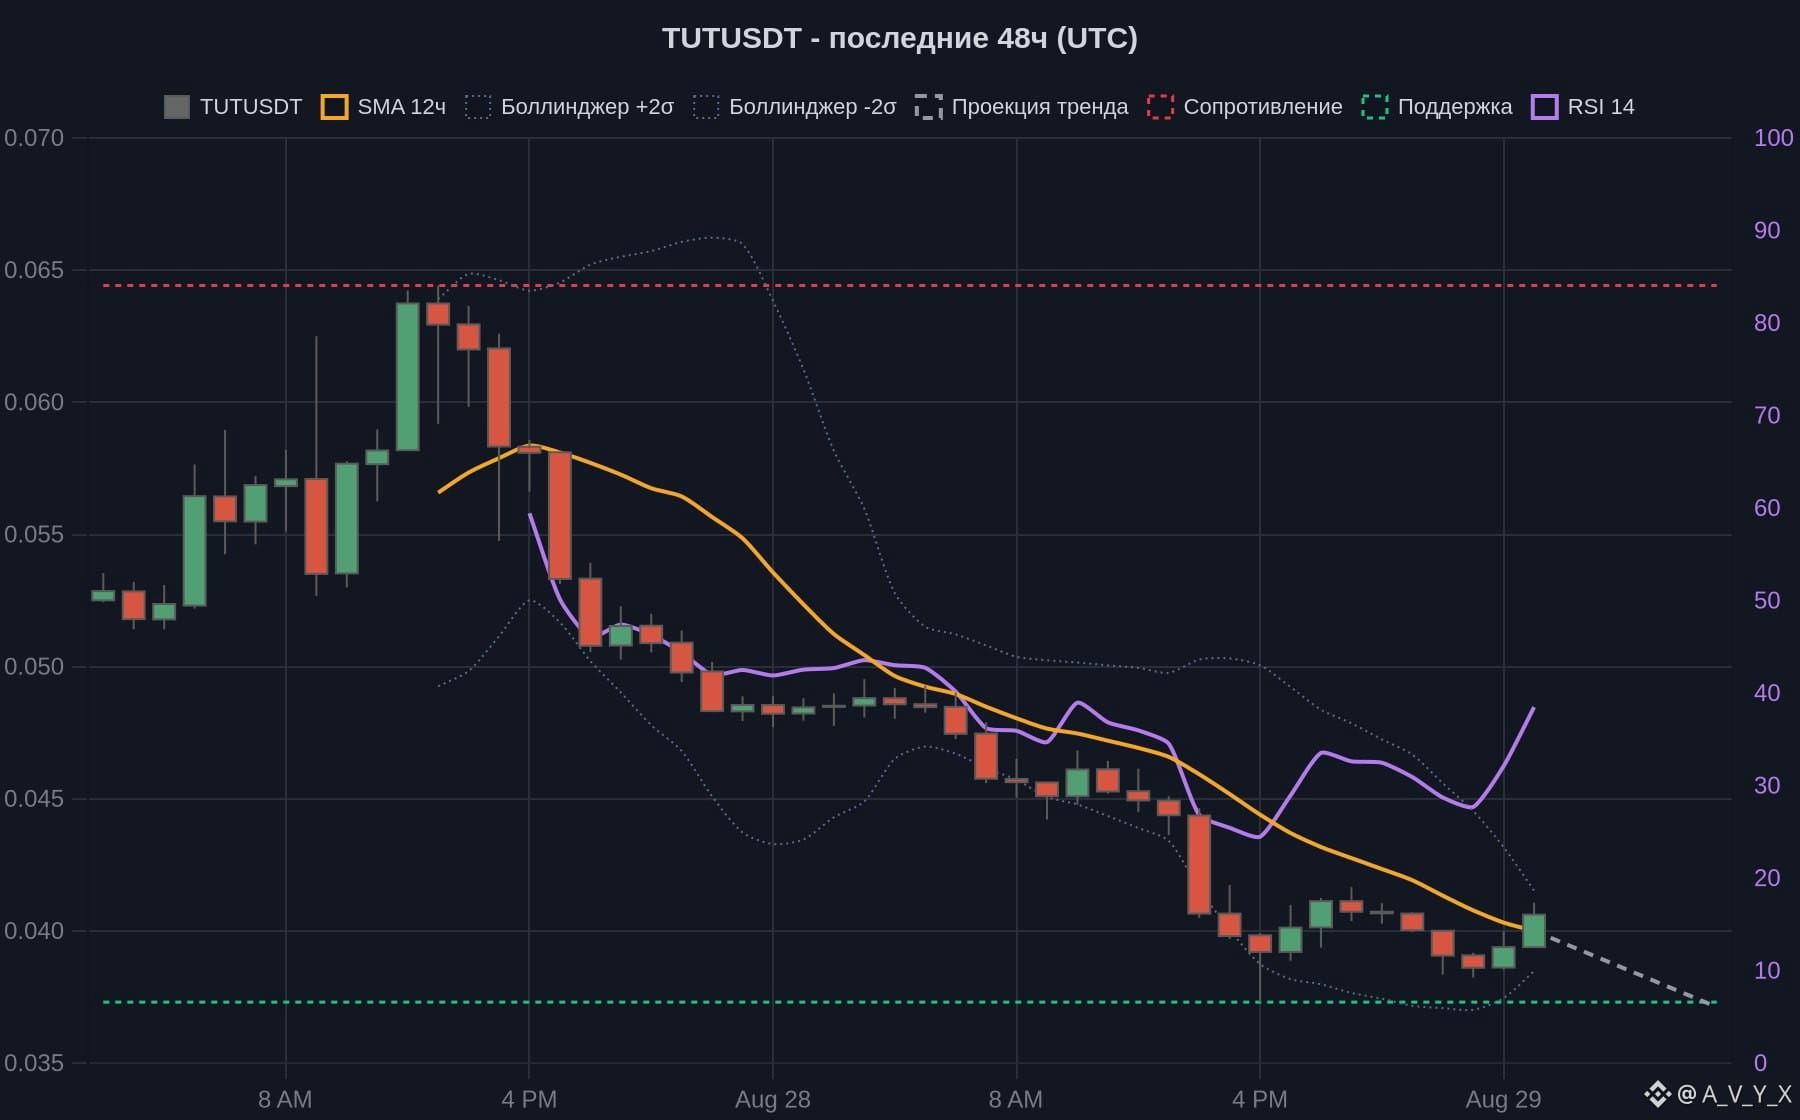Click the first 8 AM time label

tap(285, 1099)
